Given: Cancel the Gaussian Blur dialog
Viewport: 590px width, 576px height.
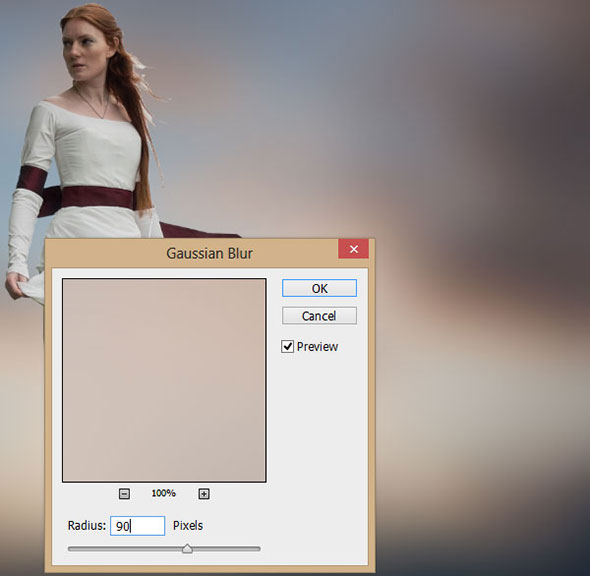Looking at the screenshot, I should coord(319,316).
